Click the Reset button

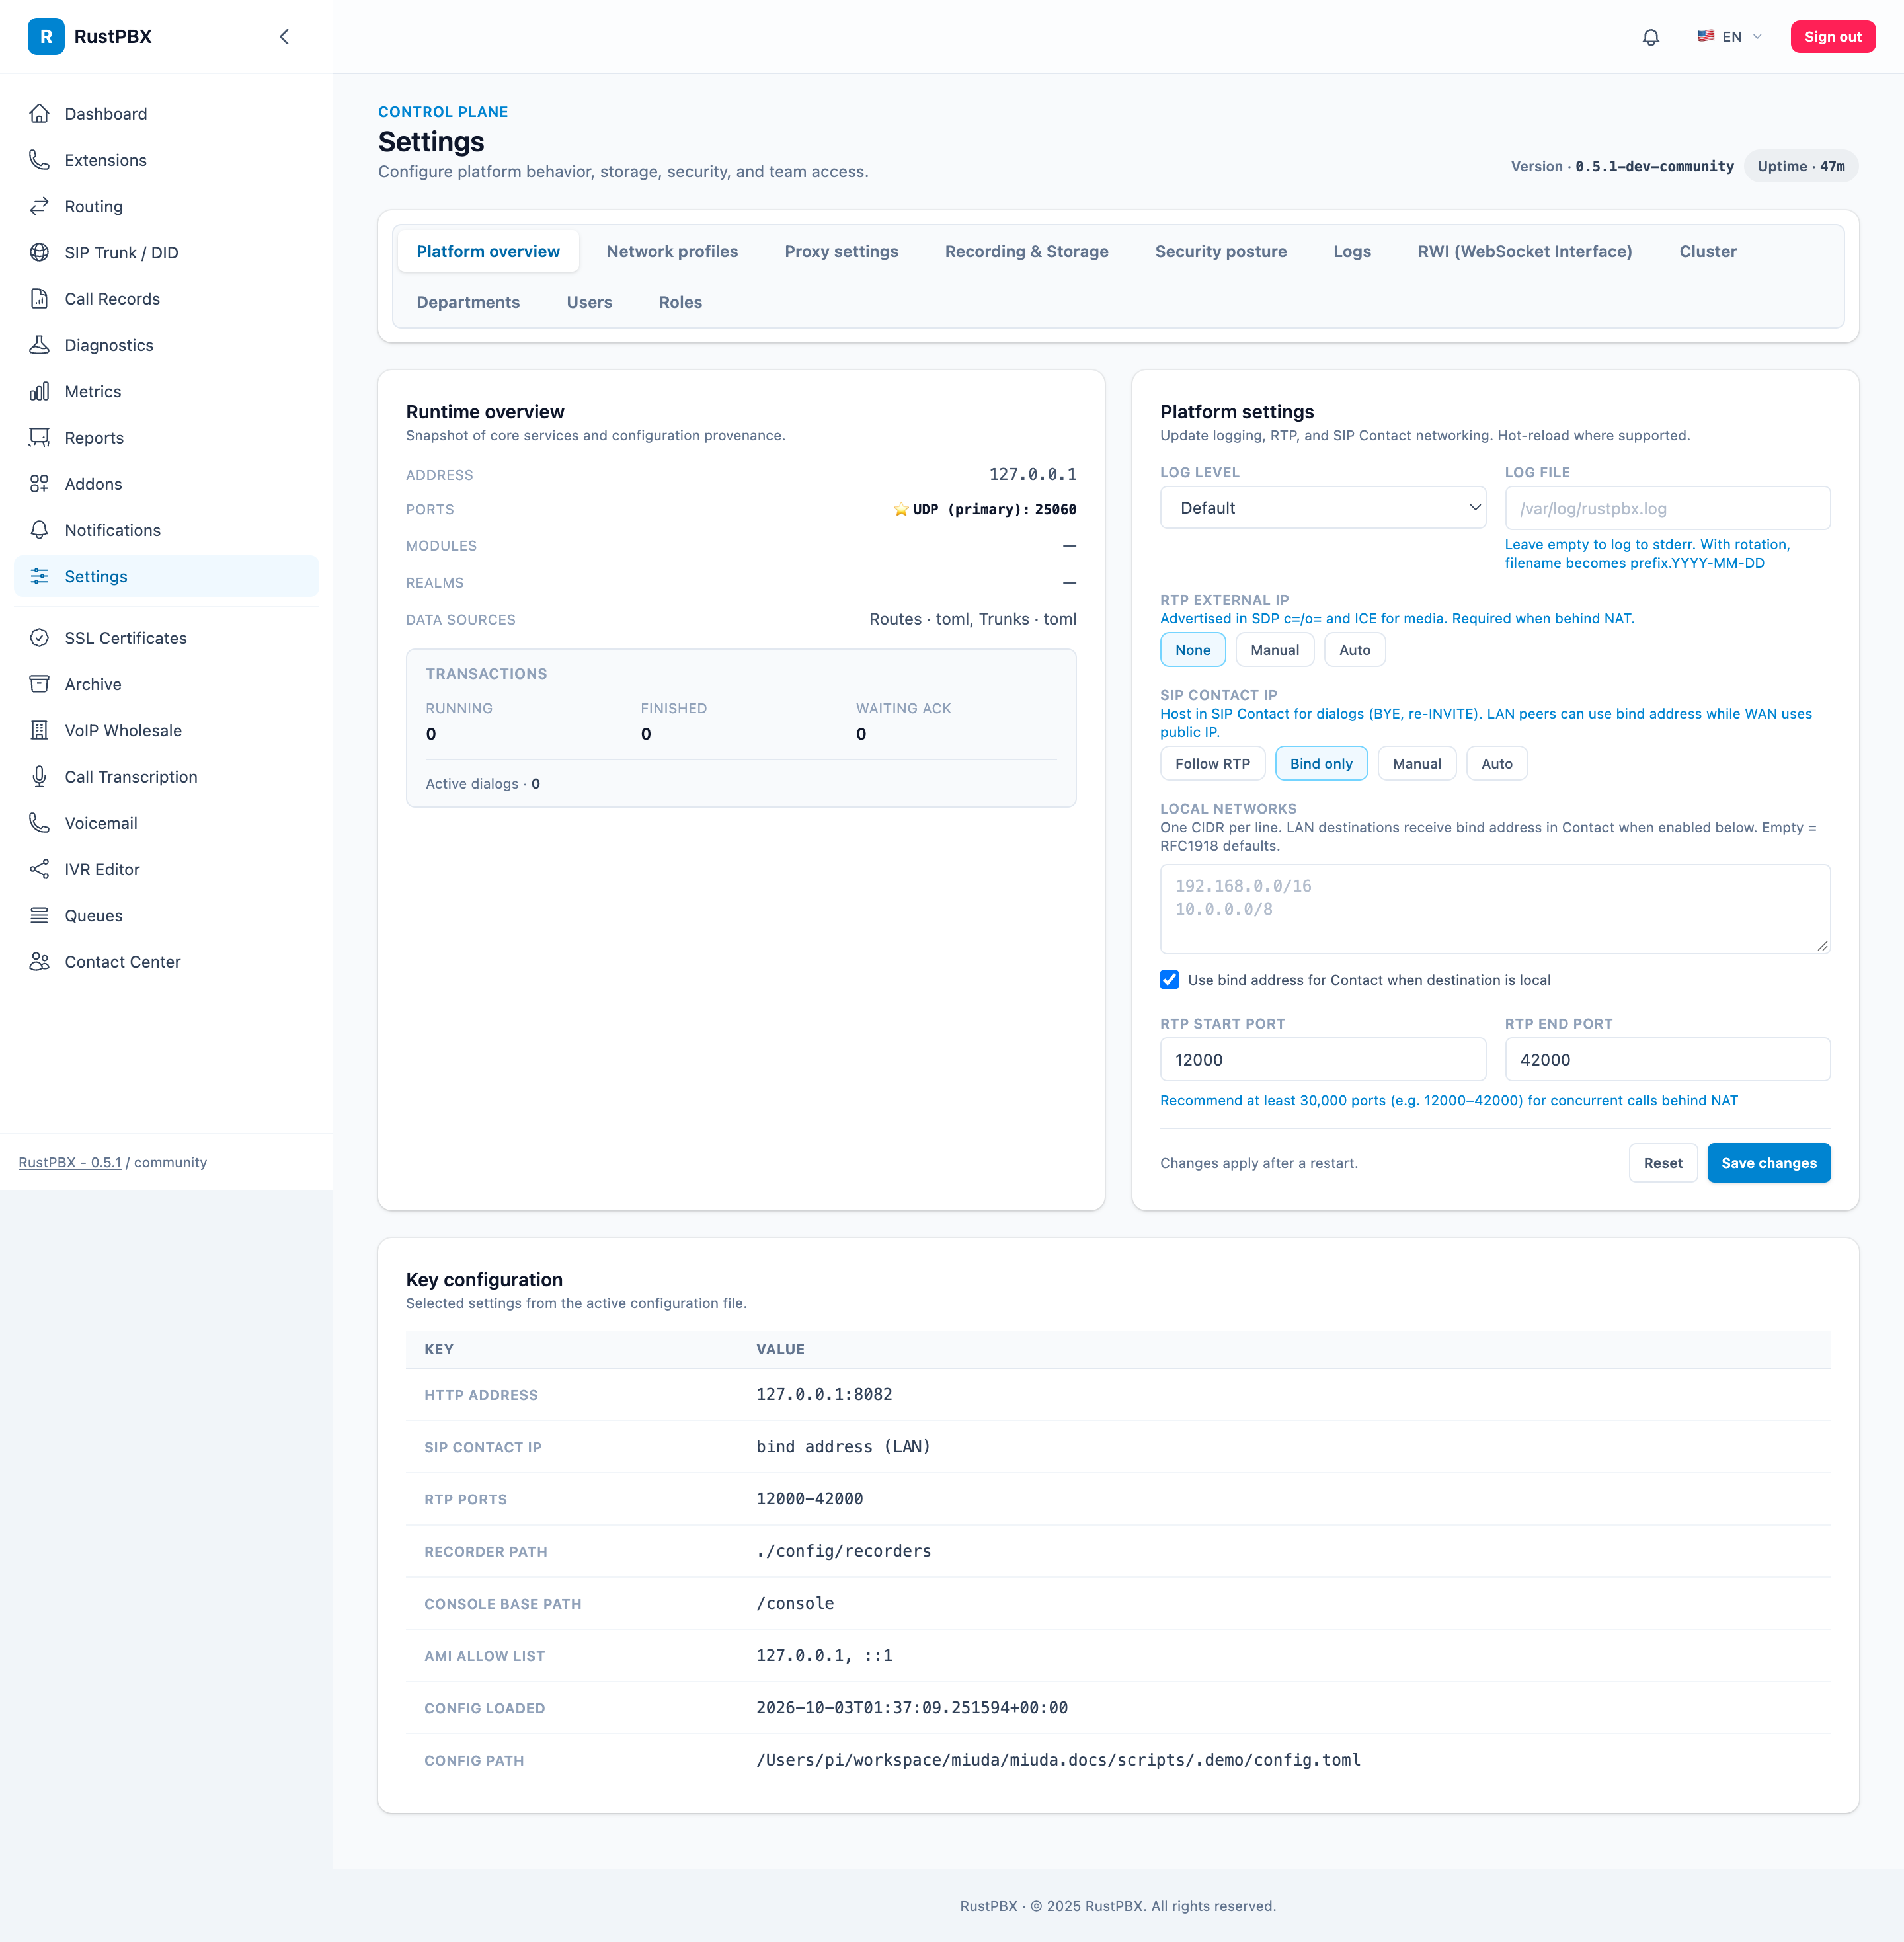[1662, 1163]
